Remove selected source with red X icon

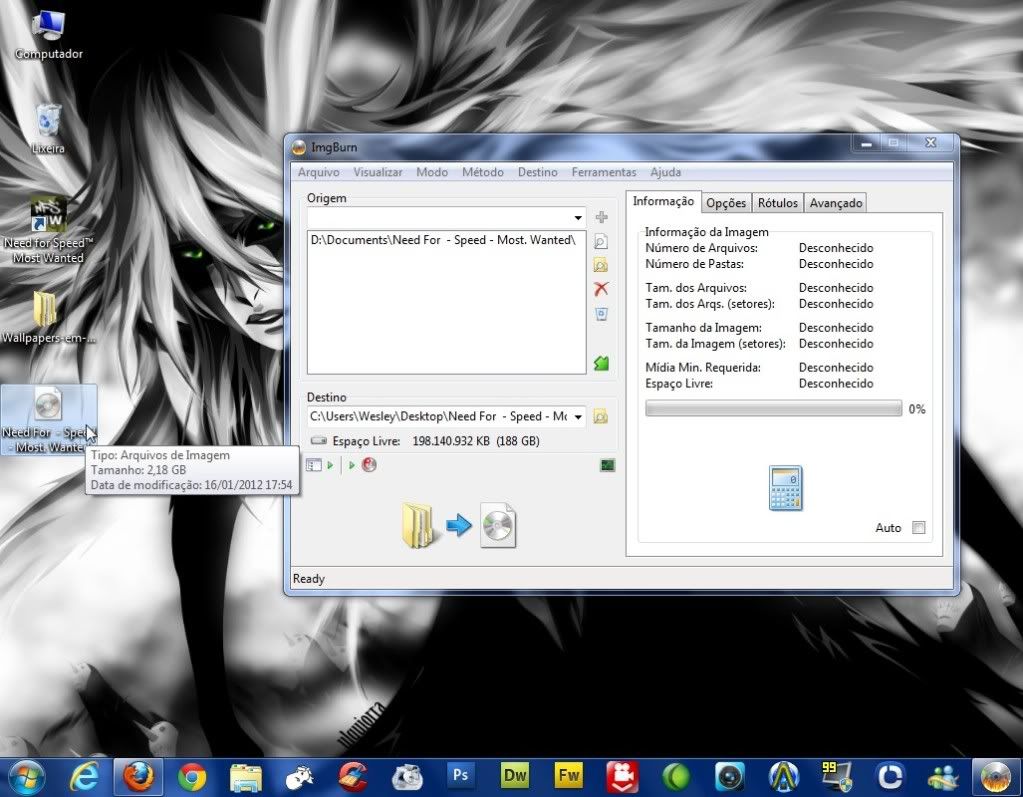click(601, 289)
